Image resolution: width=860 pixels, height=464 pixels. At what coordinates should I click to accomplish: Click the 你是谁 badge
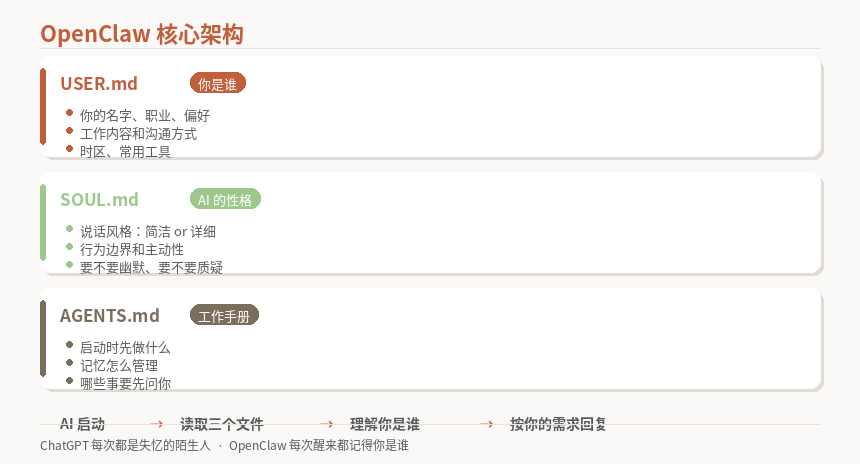[x=217, y=84]
